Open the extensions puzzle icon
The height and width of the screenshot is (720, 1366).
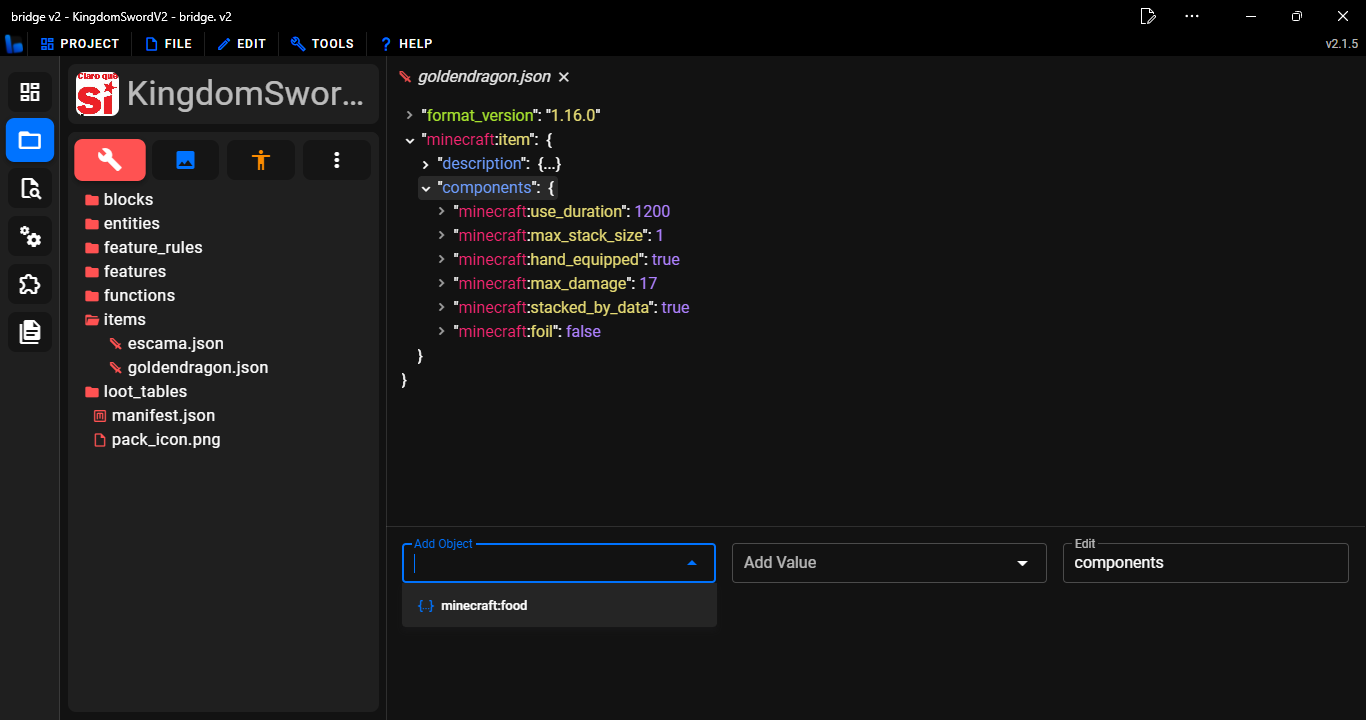(x=29, y=284)
